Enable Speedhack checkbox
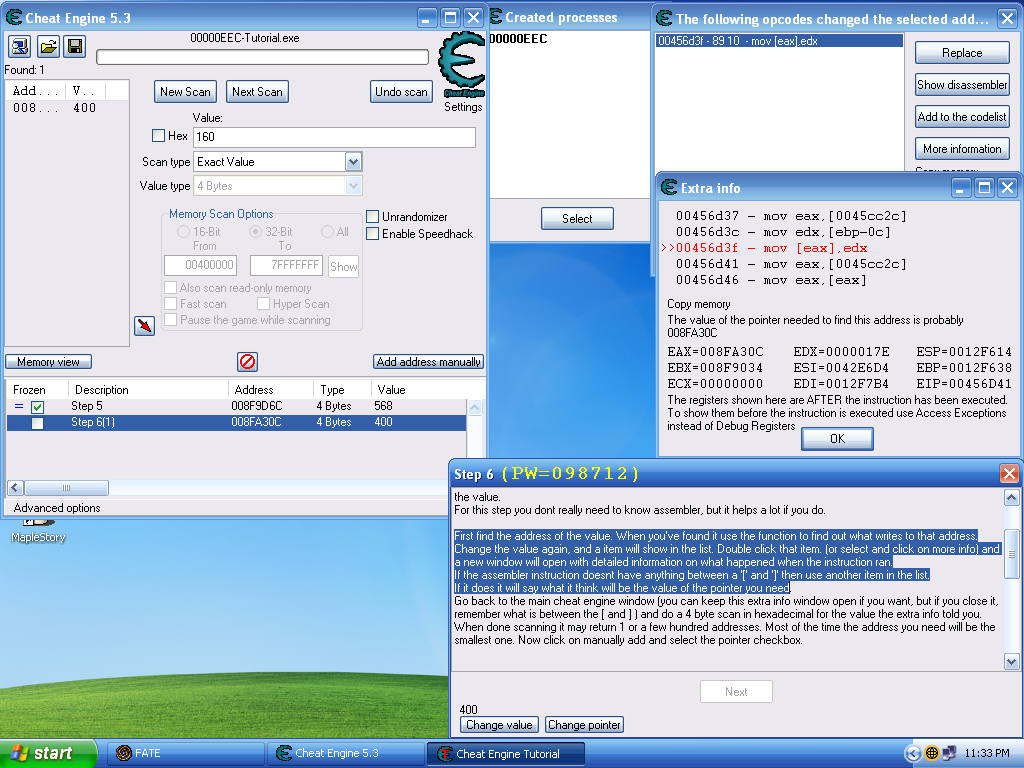Screen dimensions: 1024x768 (x=373, y=233)
